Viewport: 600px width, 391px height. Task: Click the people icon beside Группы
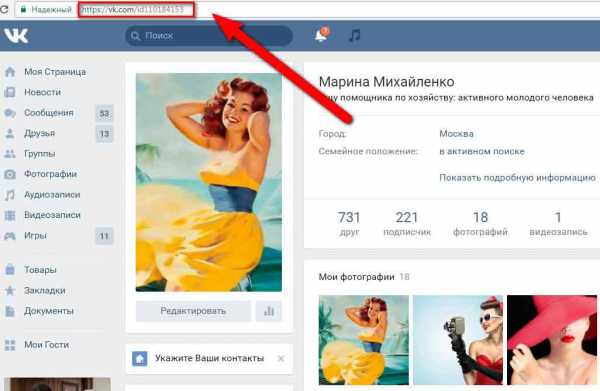(10, 154)
